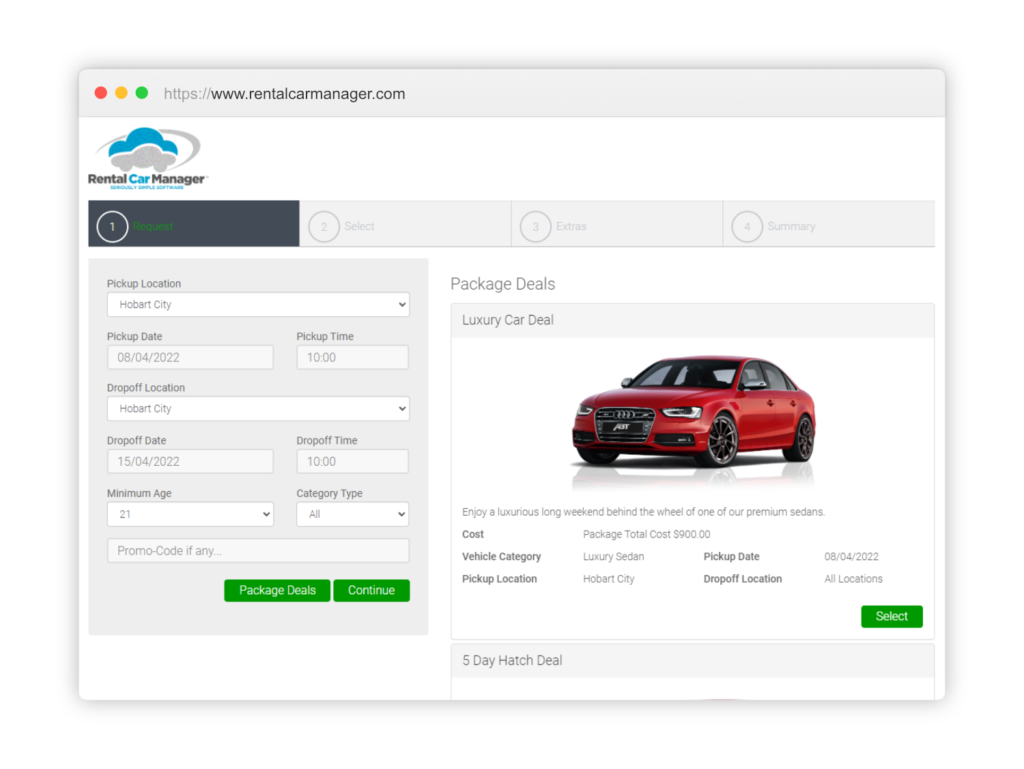Click the browser URL address text
This screenshot has height=769, width=1024.
tap(284, 94)
